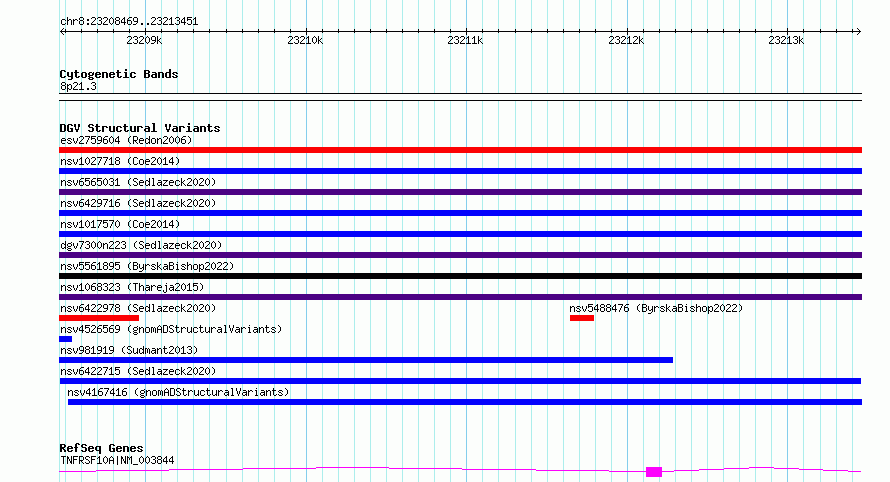This screenshot has width=890, height=482.
Task: Click the DGV Structural Variants track title
Action: 140,128
